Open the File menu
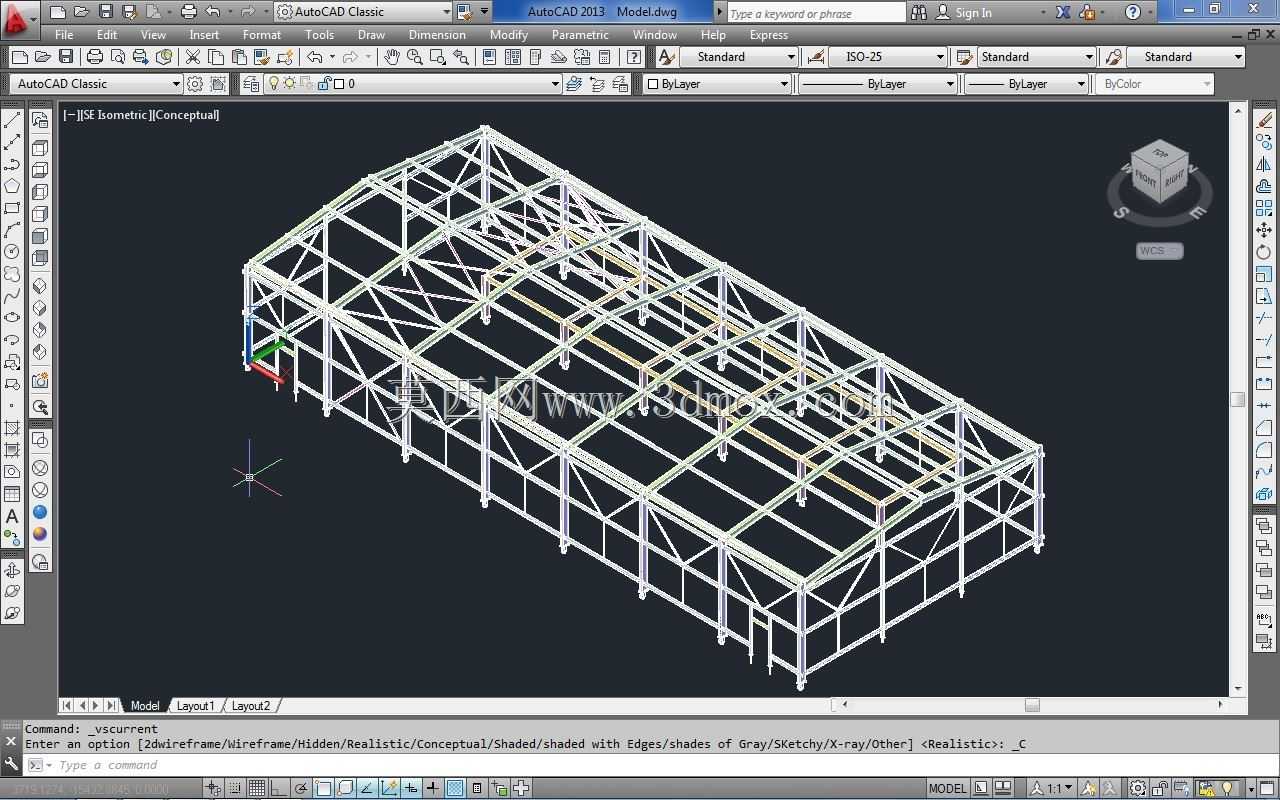This screenshot has width=1280, height=800. (x=64, y=34)
